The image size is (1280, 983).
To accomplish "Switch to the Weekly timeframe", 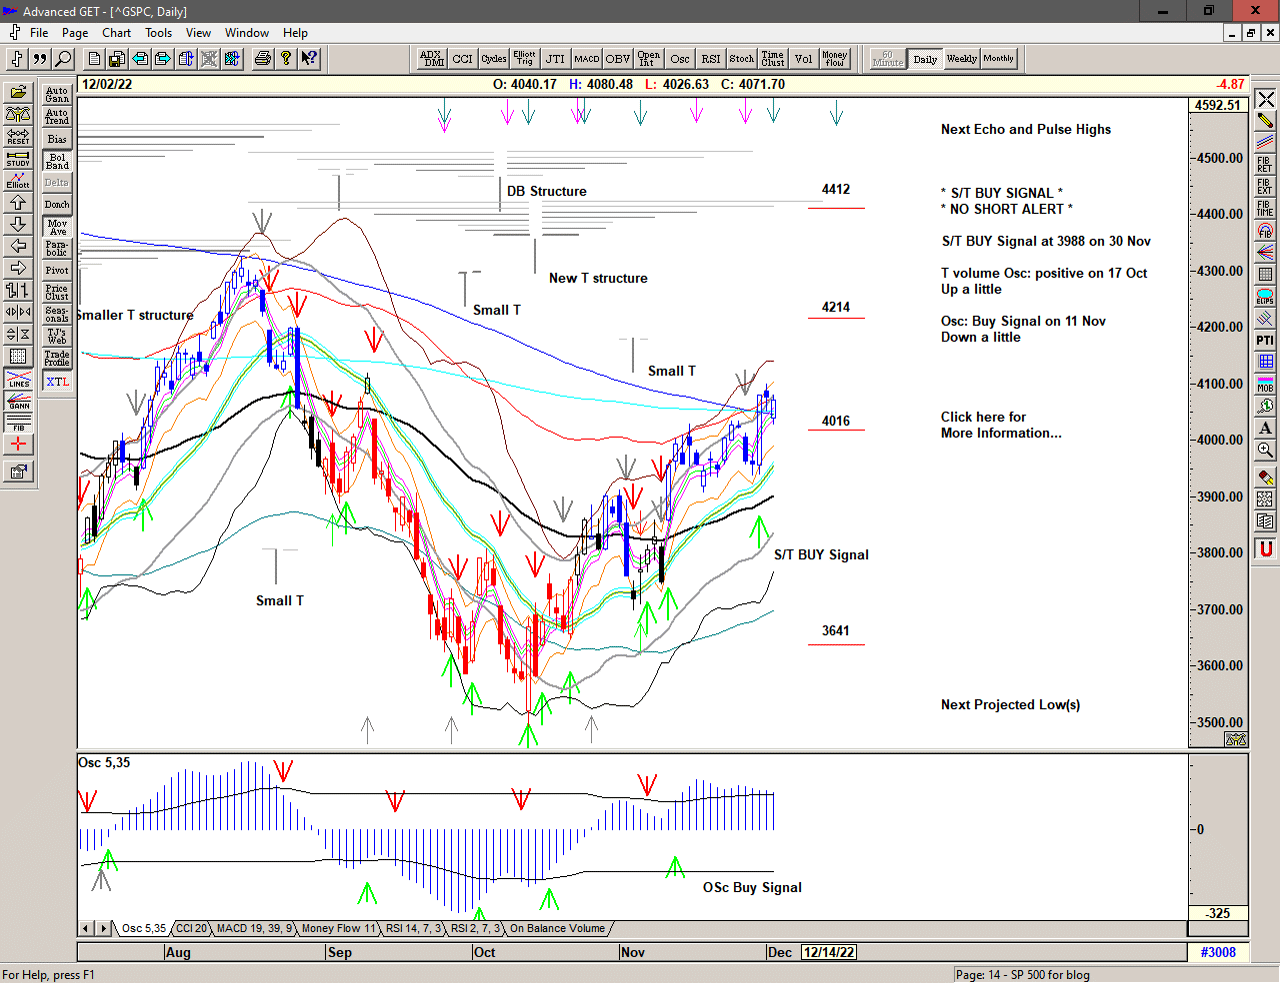I will click(x=961, y=59).
